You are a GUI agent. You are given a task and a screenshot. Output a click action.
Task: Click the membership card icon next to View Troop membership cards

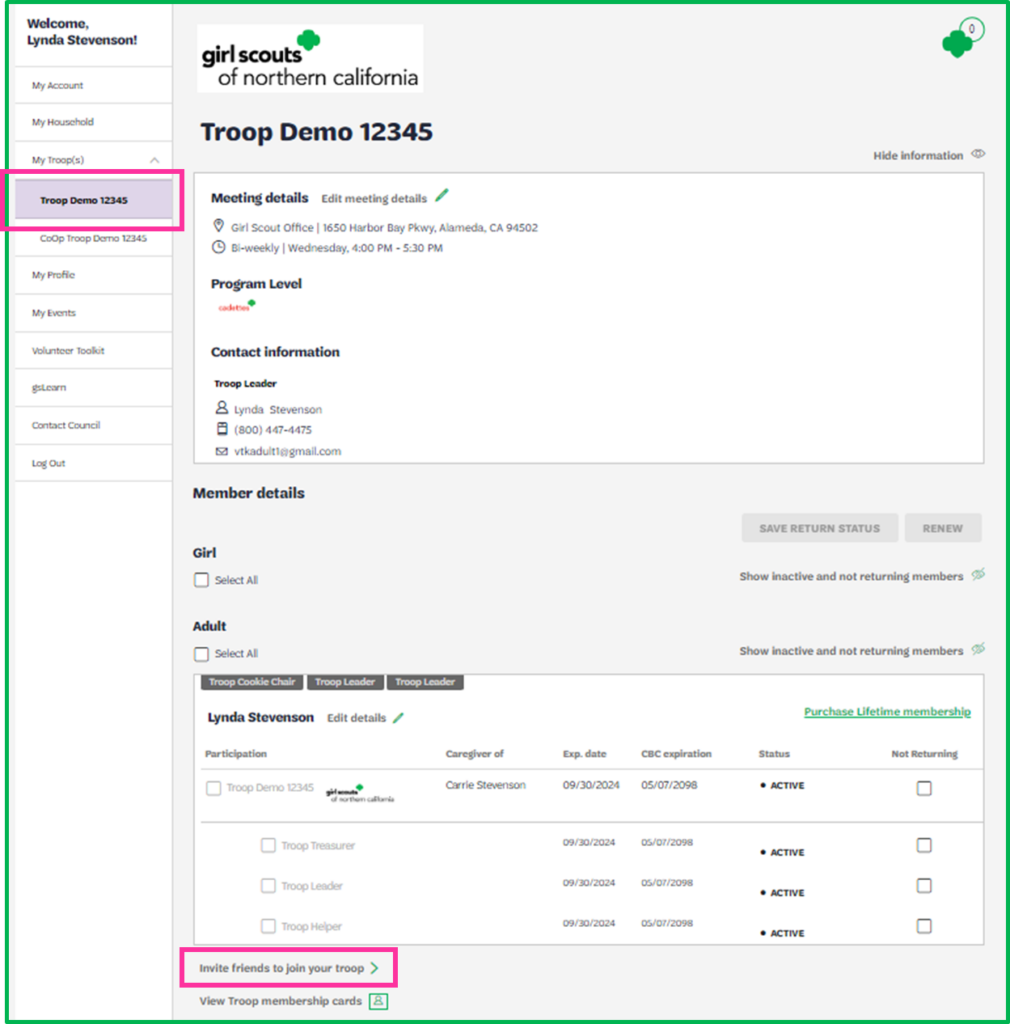click(379, 1001)
